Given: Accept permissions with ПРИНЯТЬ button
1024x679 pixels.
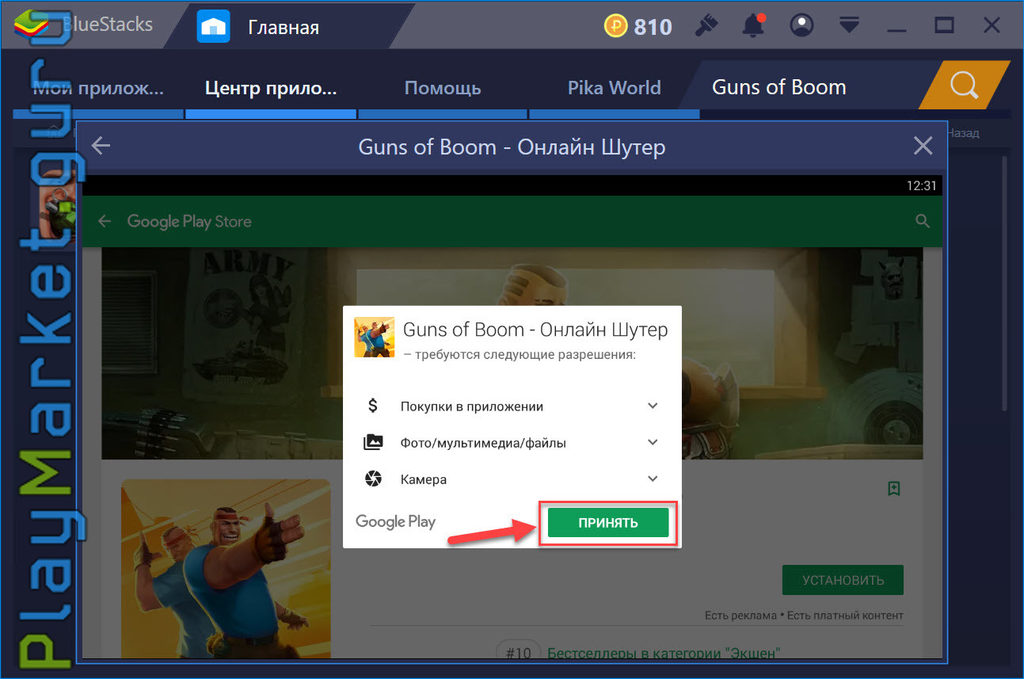Looking at the screenshot, I should [x=608, y=522].
